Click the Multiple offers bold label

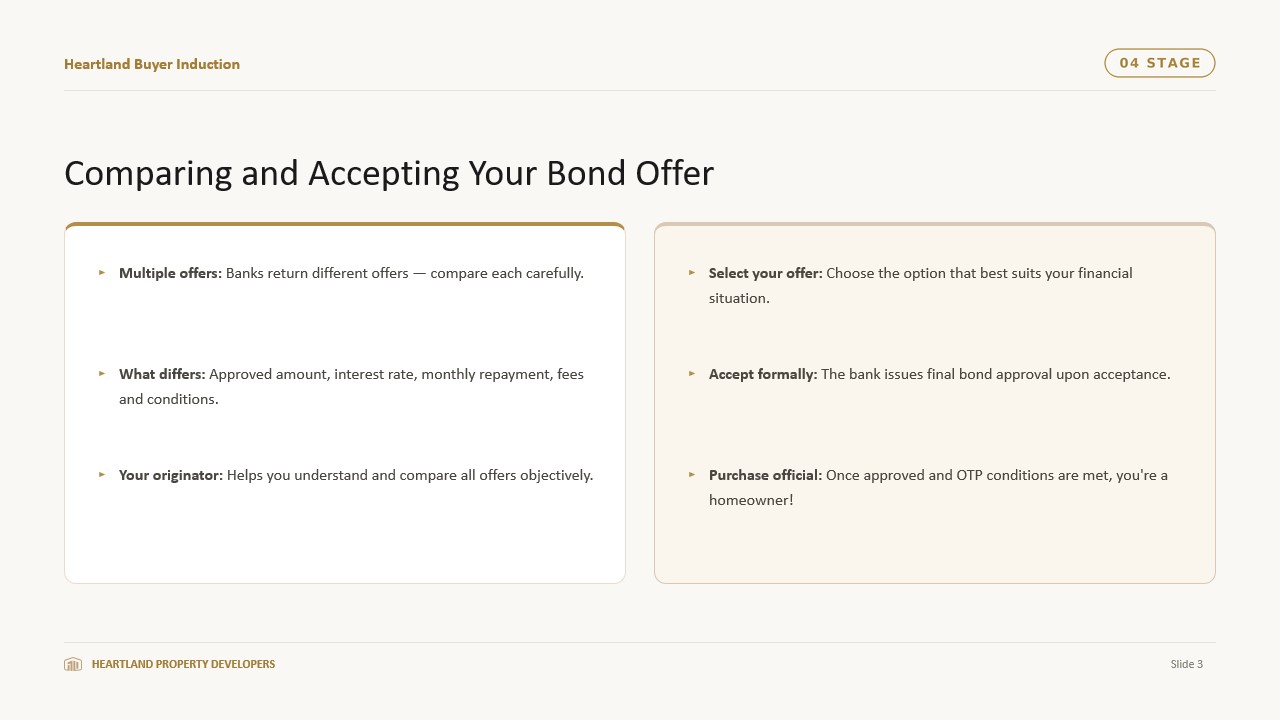tap(170, 273)
